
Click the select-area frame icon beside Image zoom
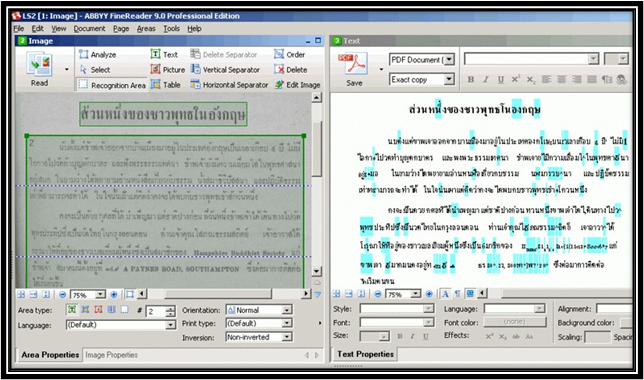coord(130,294)
